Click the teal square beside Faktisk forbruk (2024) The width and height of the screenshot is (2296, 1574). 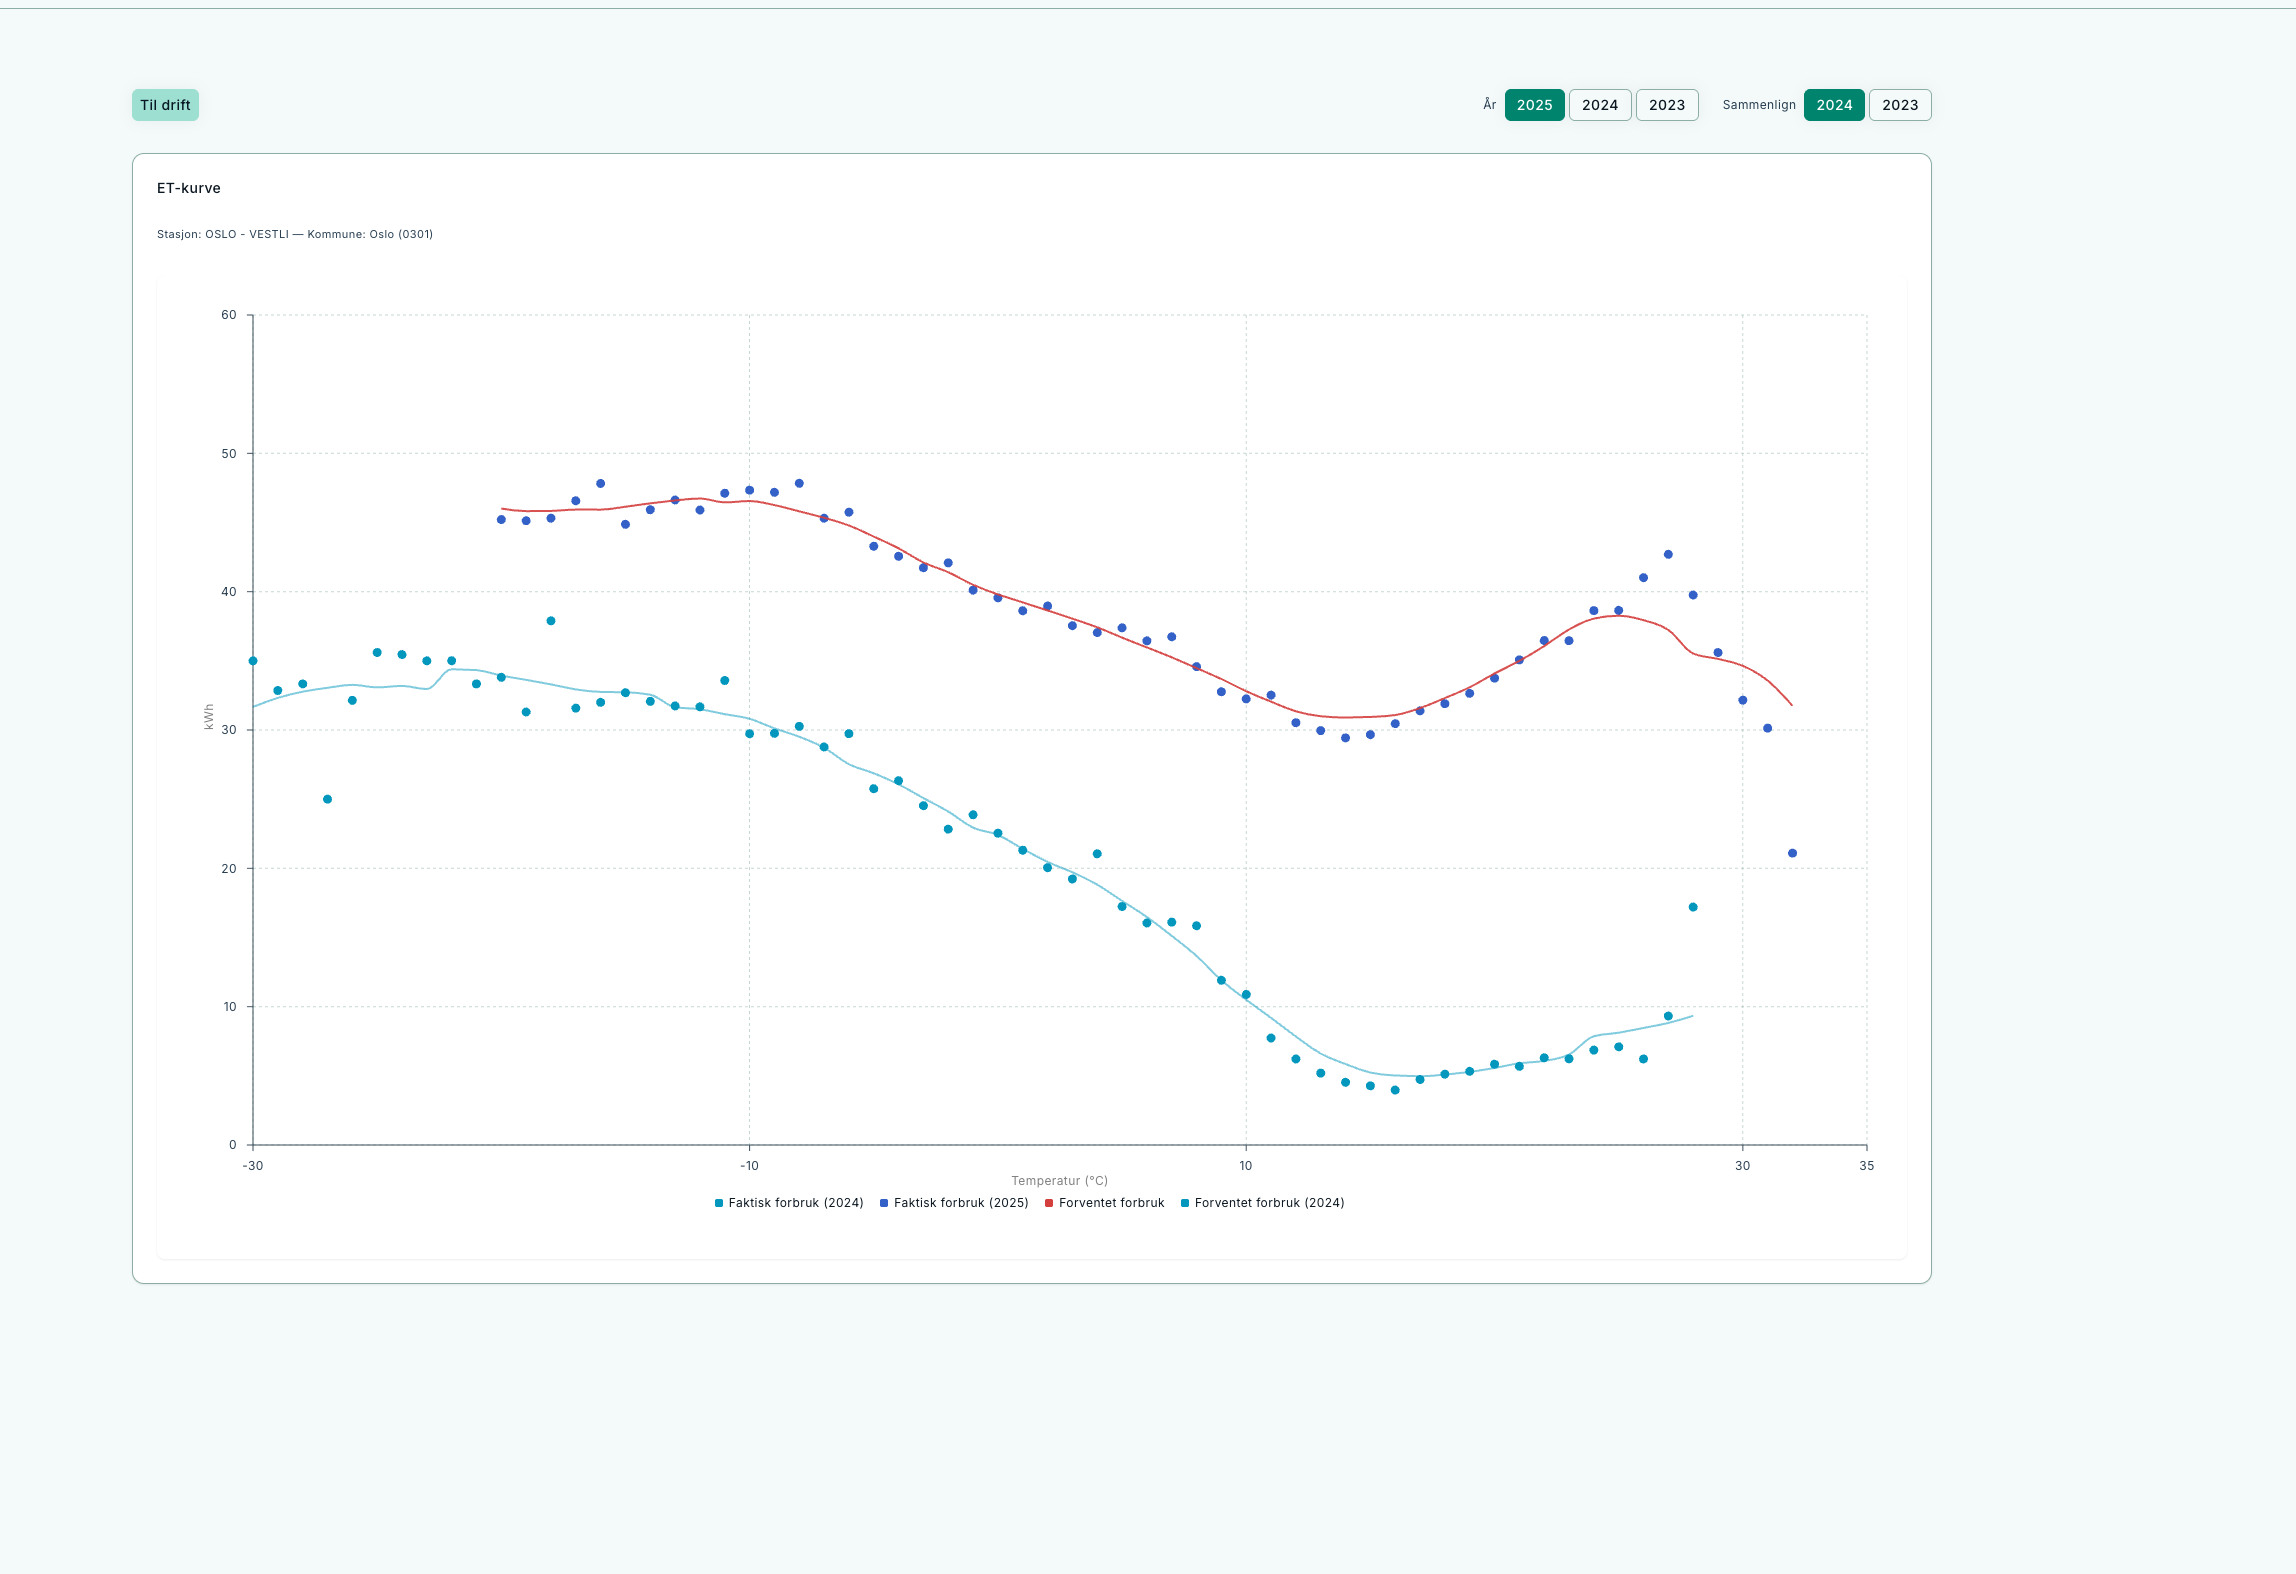[719, 1203]
